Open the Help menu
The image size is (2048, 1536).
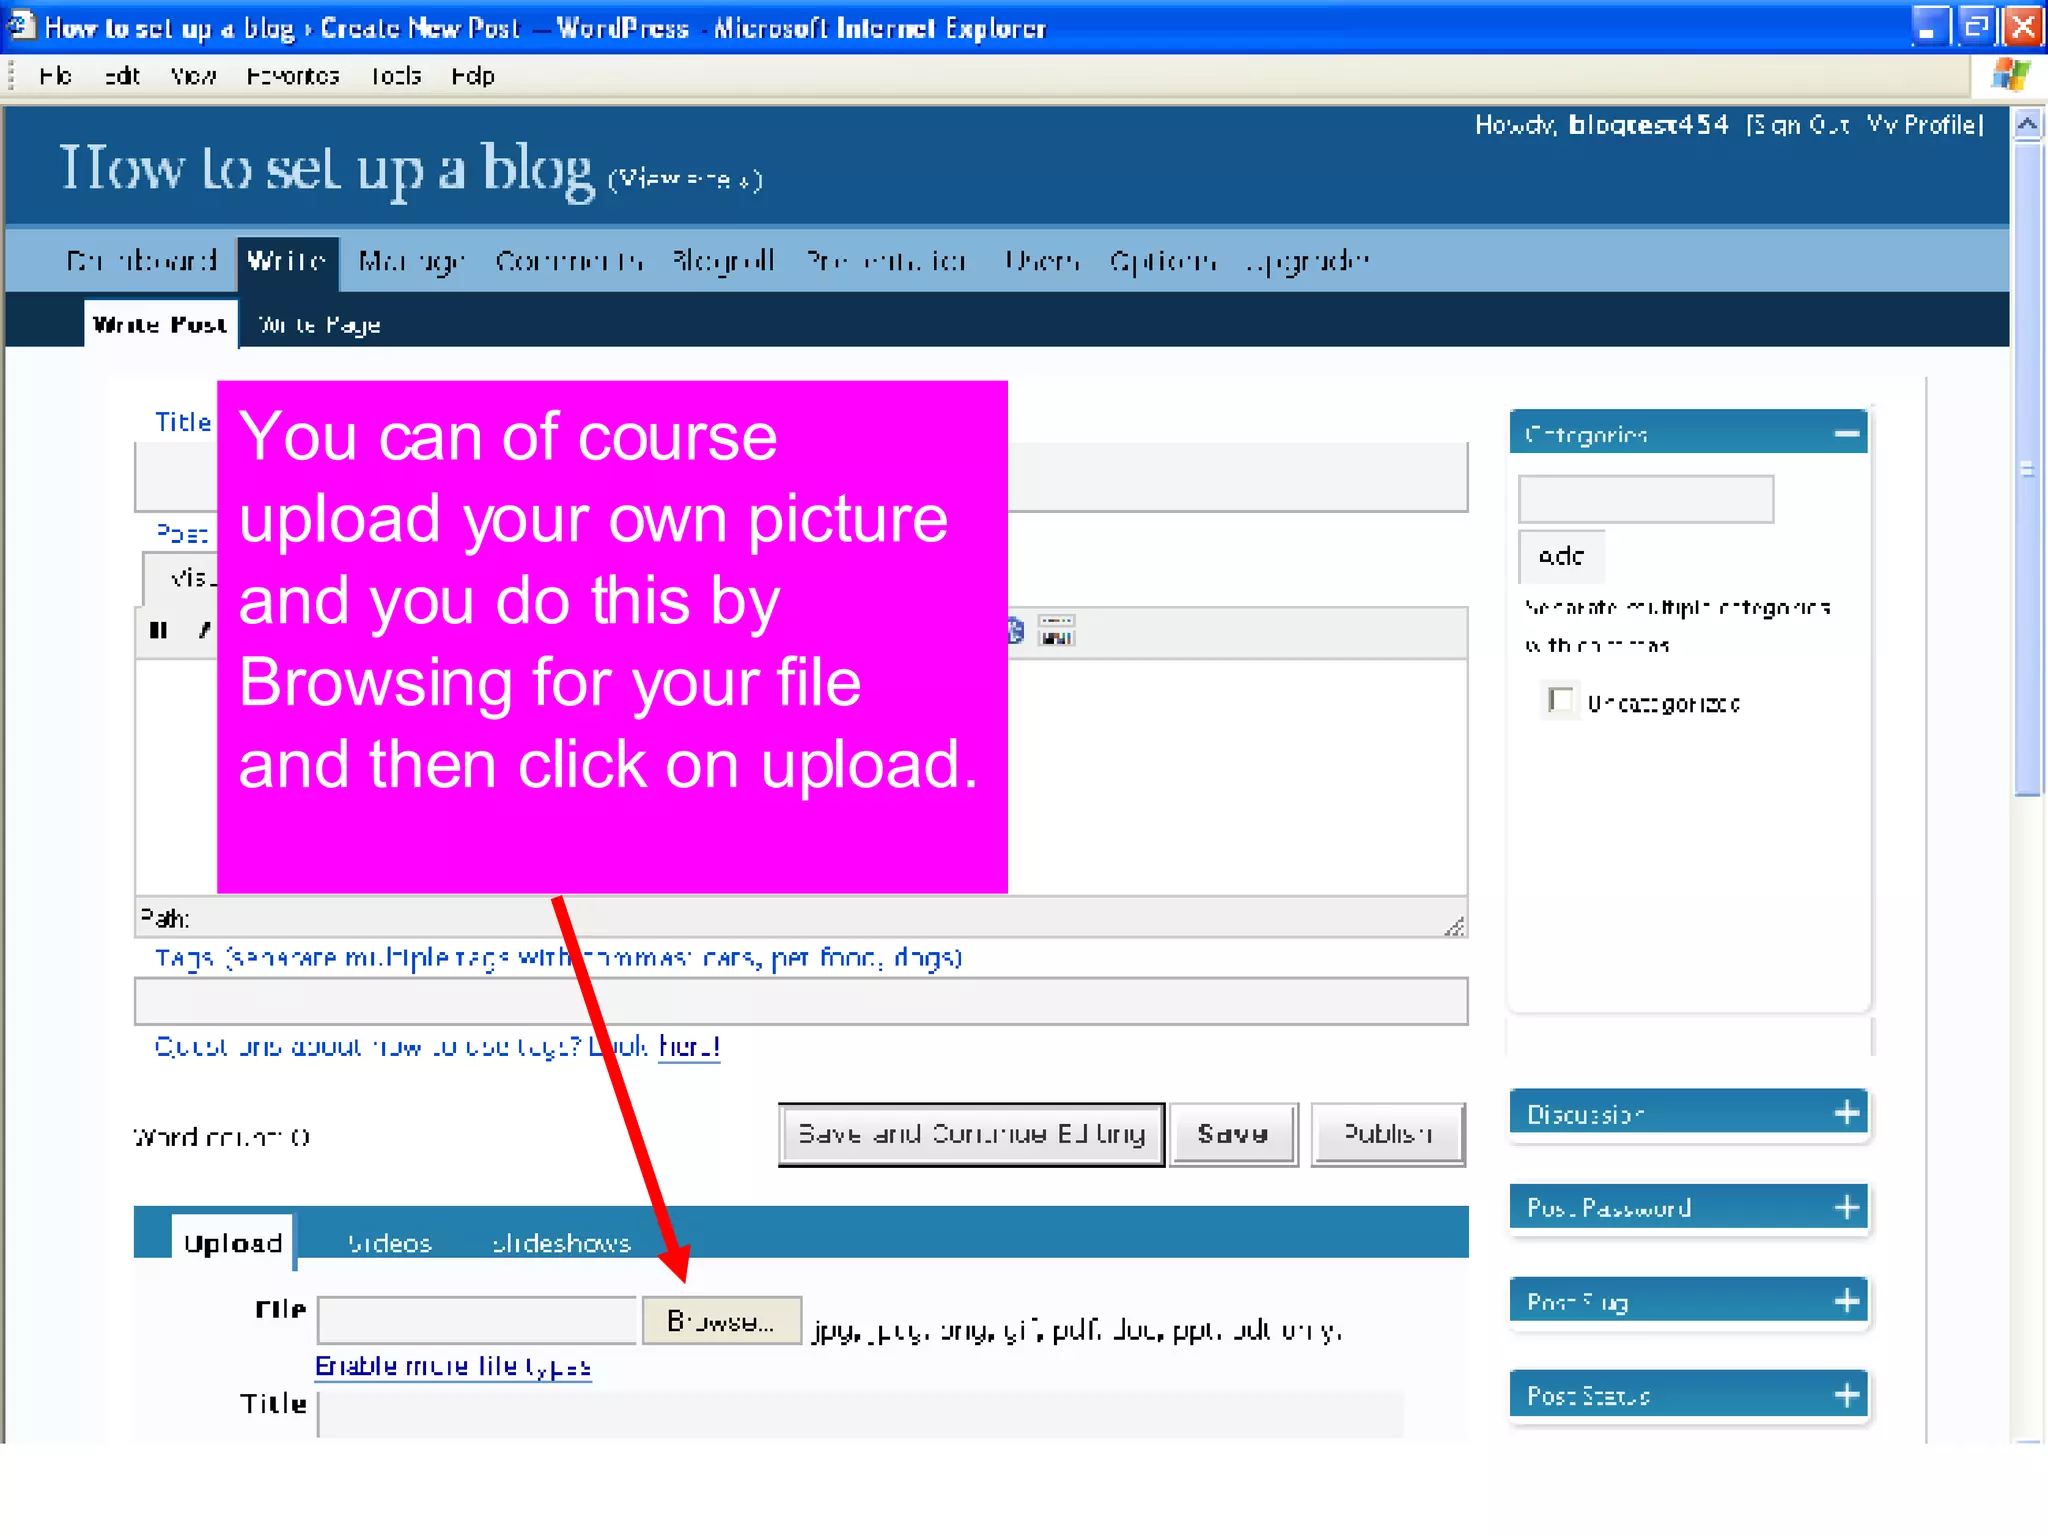[x=473, y=76]
